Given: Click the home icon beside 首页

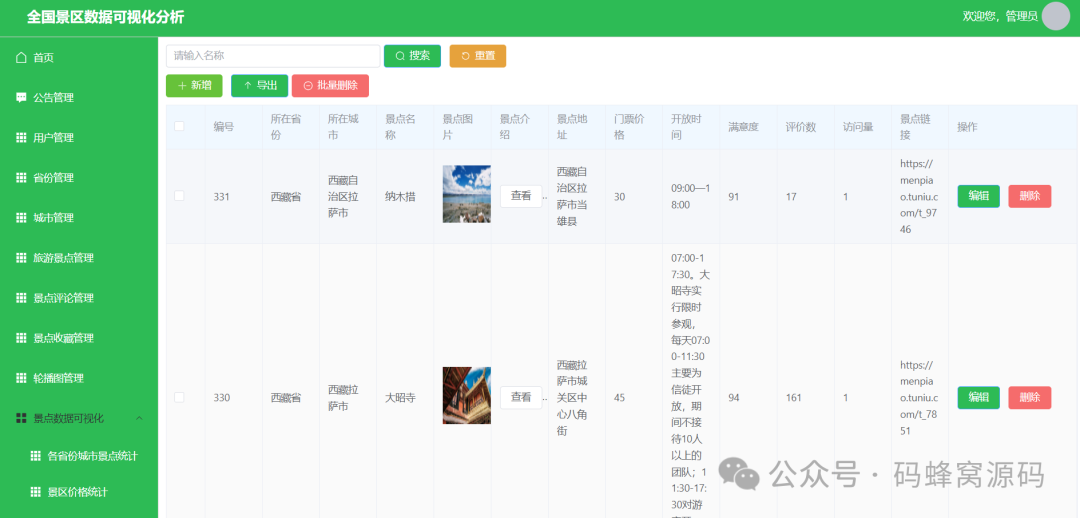Looking at the screenshot, I should 21,57.
